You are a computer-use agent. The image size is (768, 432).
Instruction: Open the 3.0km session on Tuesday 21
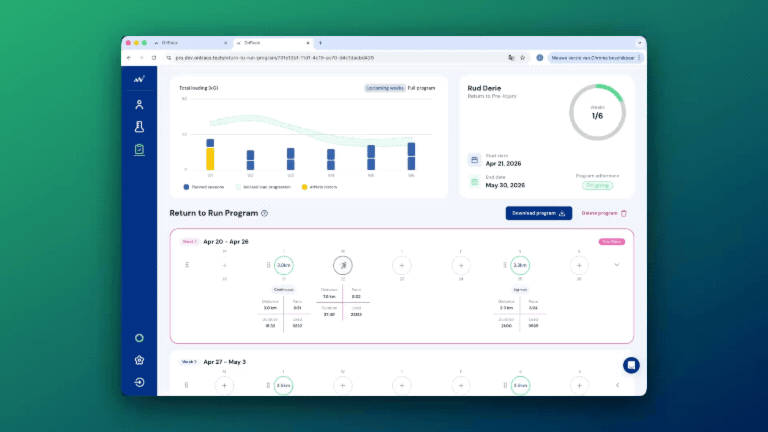pyautogui.click(x=284, y=265)
